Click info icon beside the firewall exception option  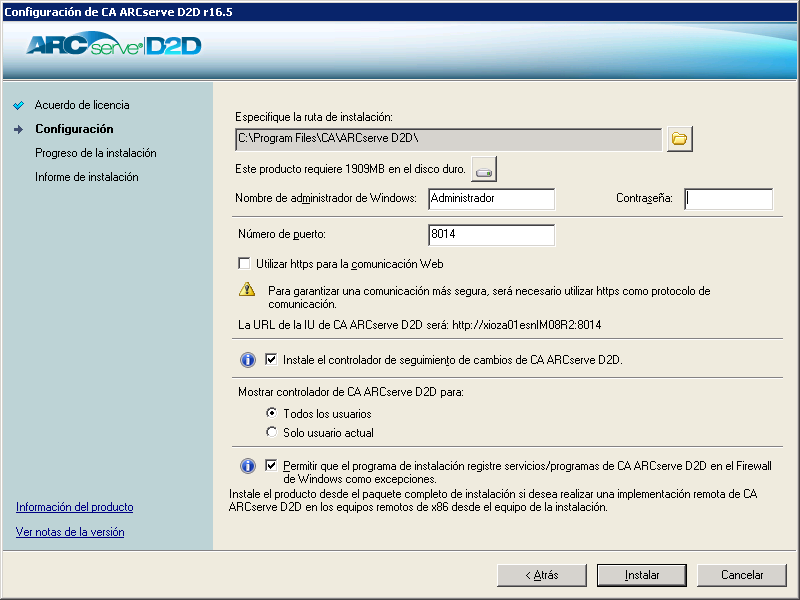tap(246, 466)
